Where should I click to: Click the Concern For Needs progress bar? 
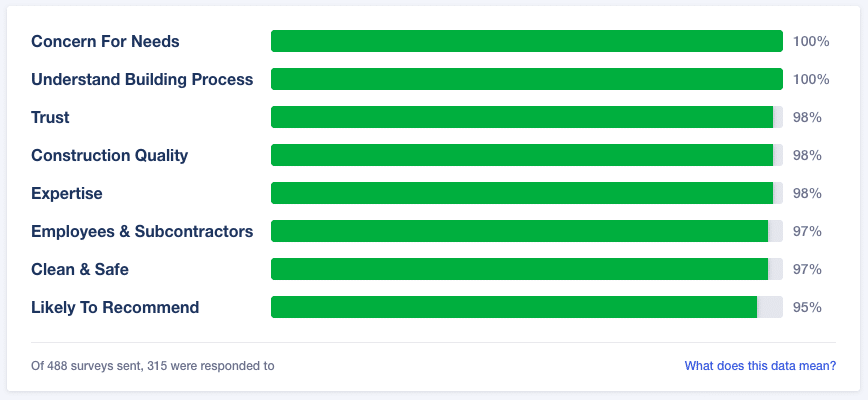(527, 41)
